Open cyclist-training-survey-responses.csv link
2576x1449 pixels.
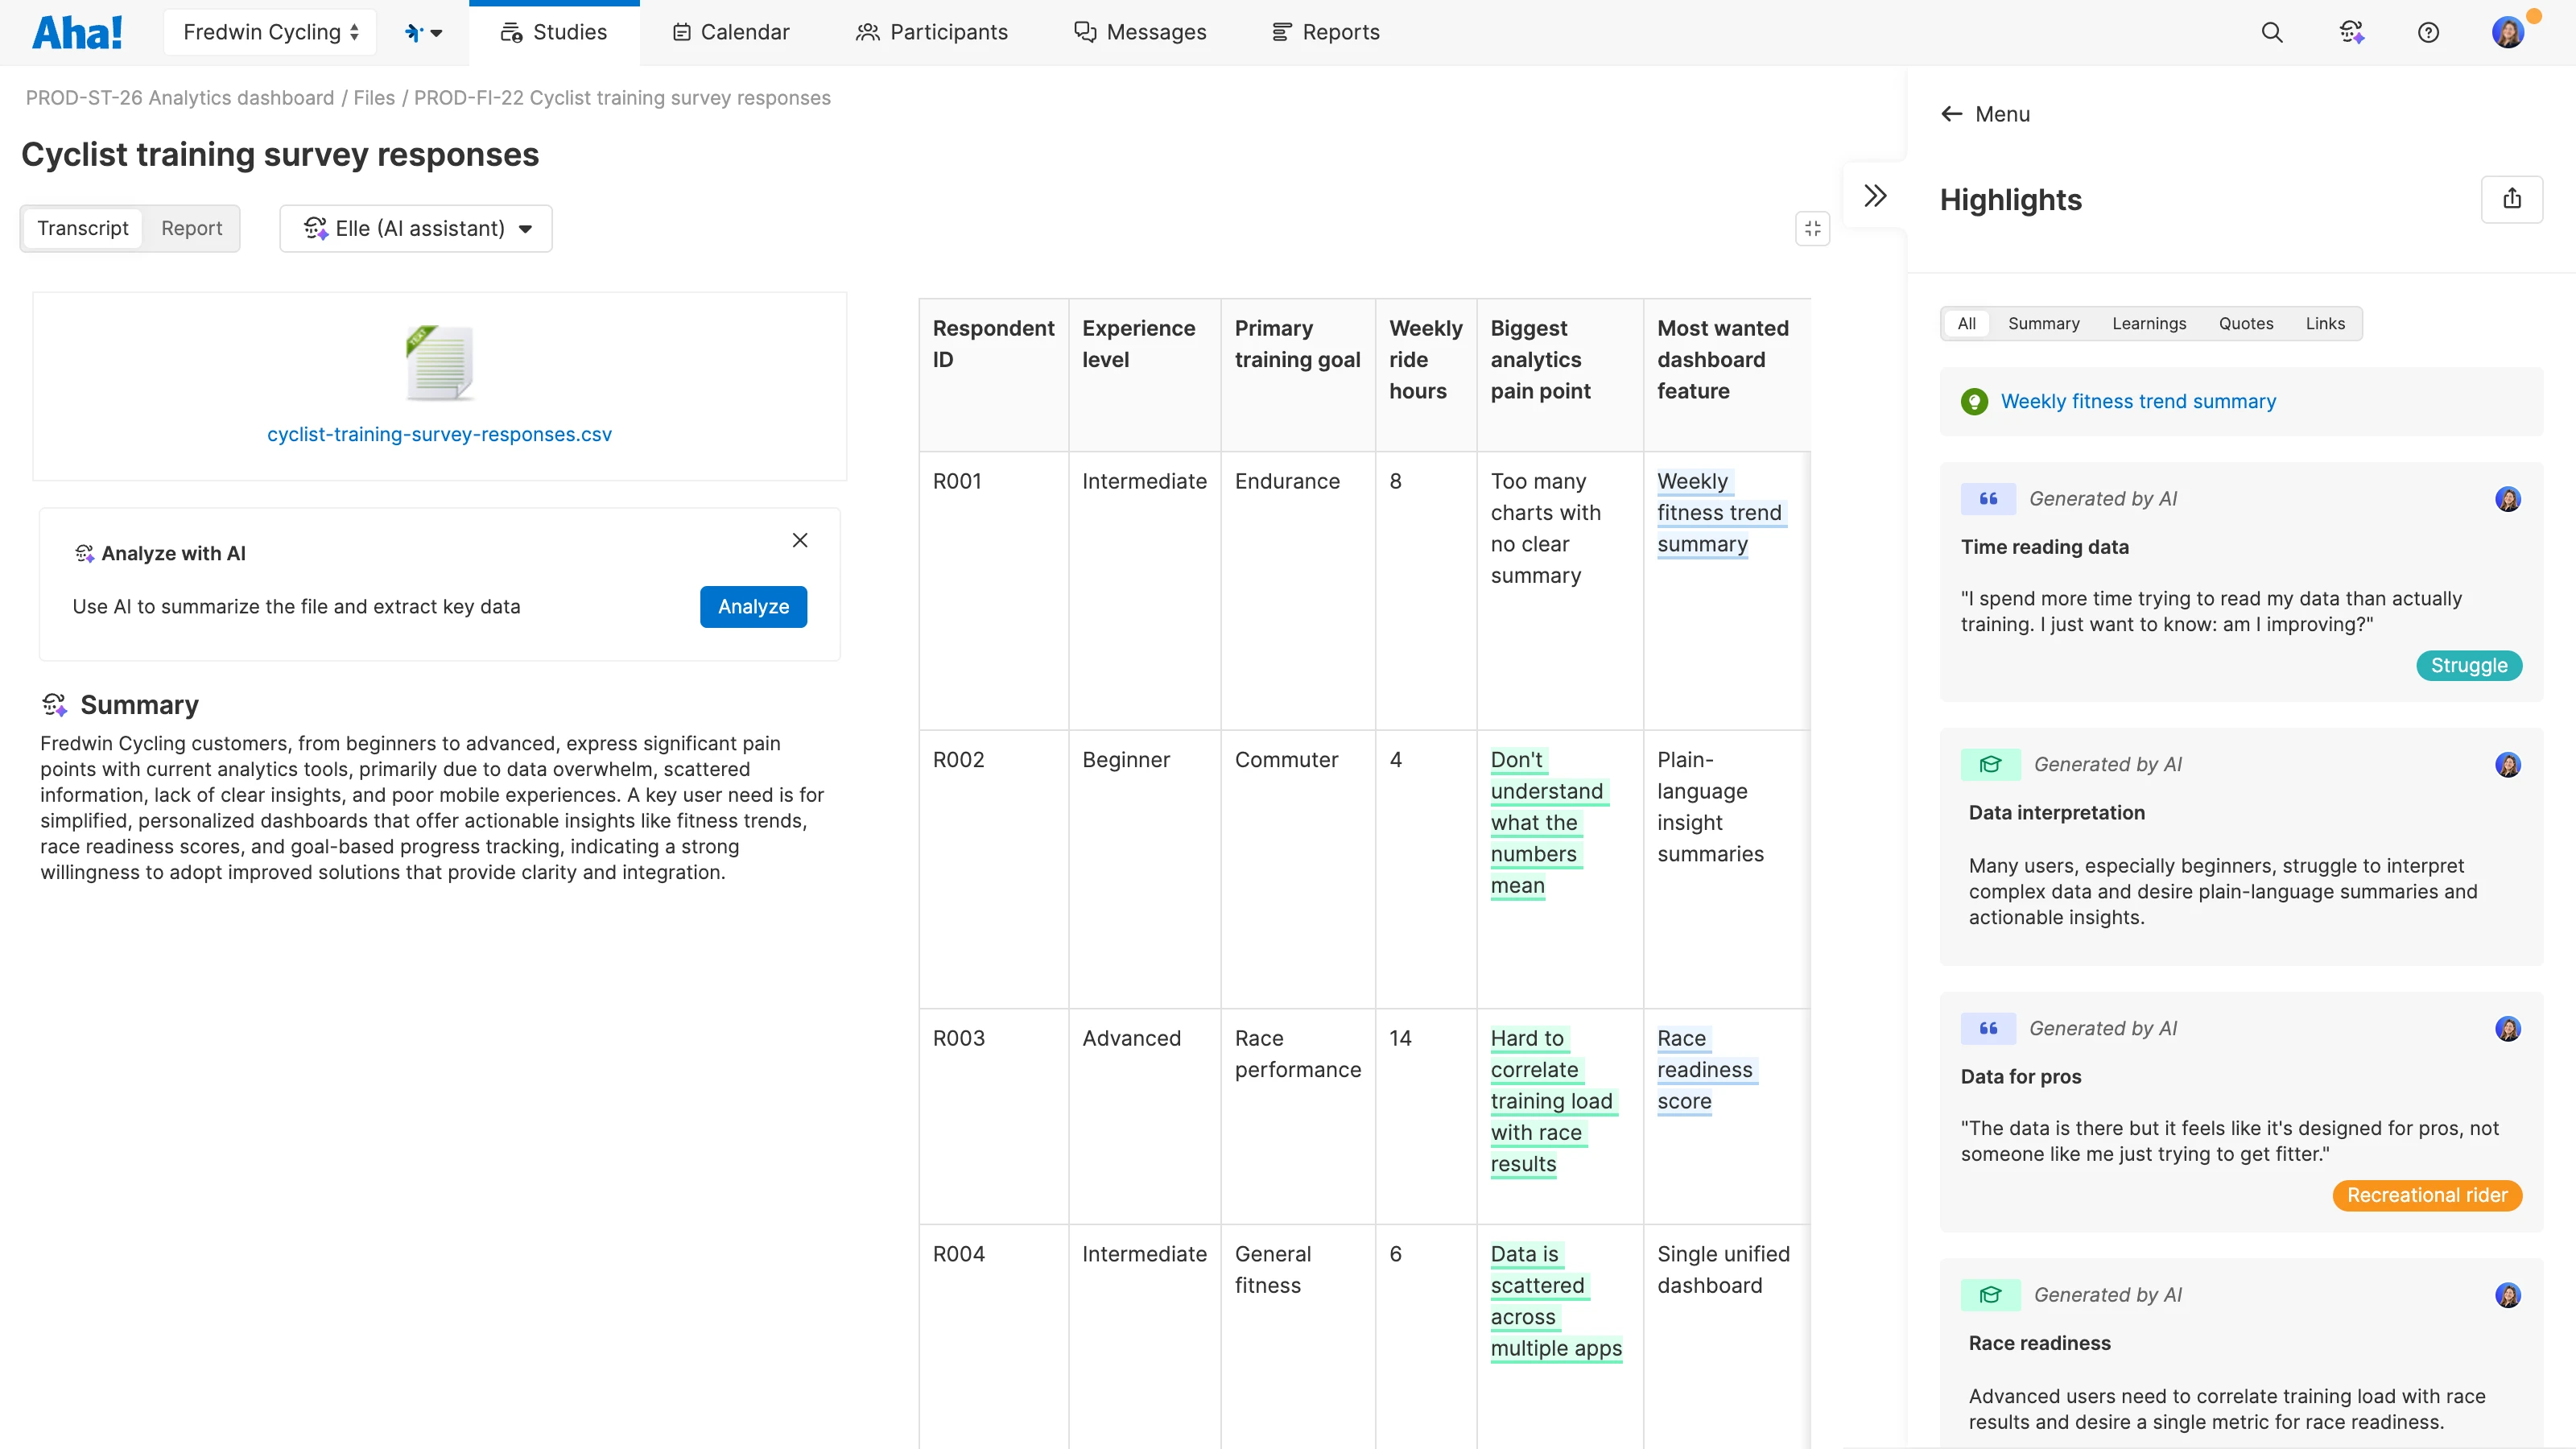[439, 434]
